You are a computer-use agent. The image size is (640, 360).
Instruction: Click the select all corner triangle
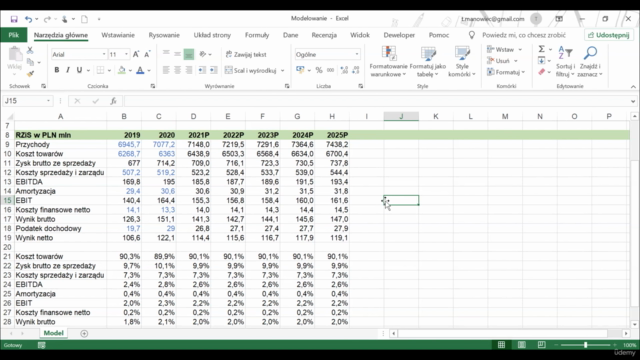[x=9, y=117]
